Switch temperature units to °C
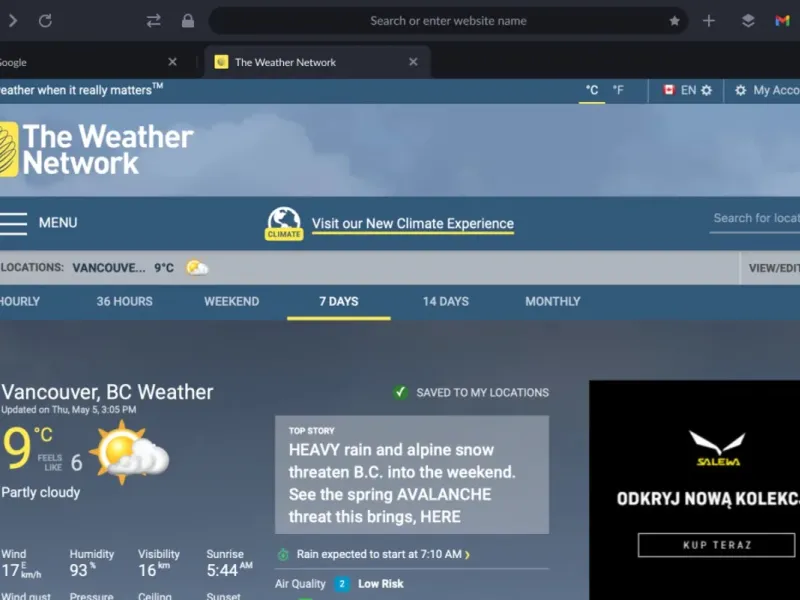 [x=592, y=90]
